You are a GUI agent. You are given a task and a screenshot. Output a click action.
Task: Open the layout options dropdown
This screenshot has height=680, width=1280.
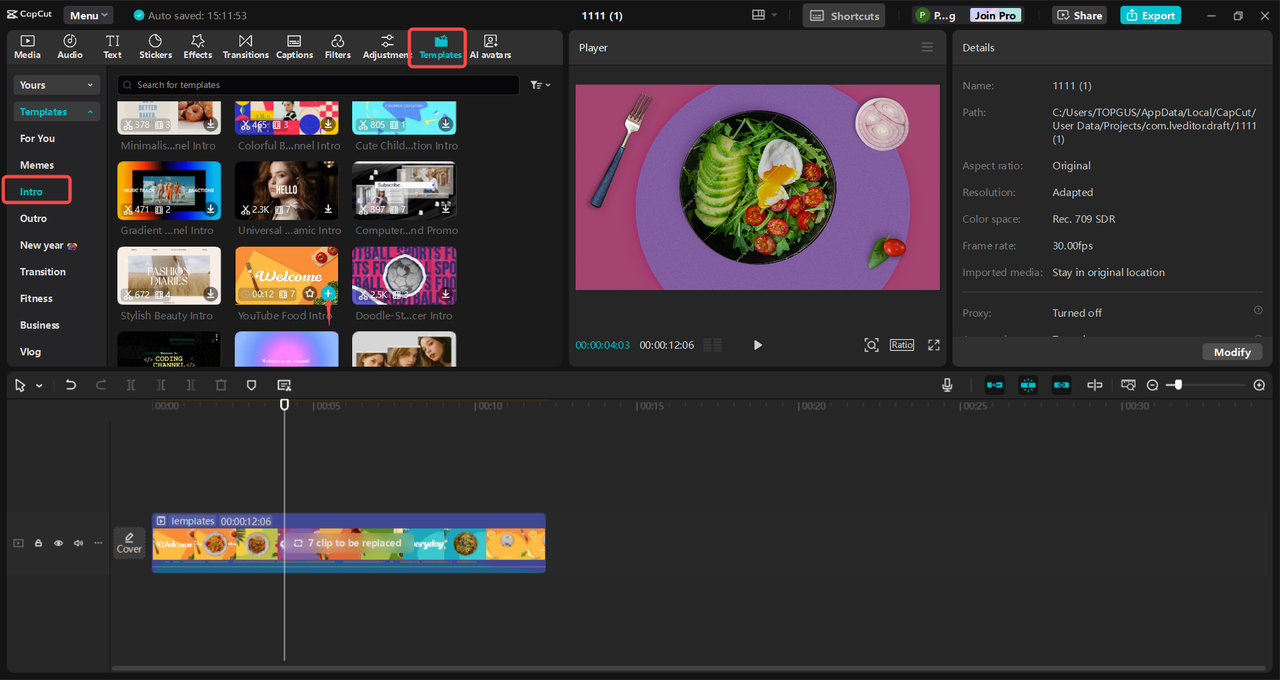[764, 15]
